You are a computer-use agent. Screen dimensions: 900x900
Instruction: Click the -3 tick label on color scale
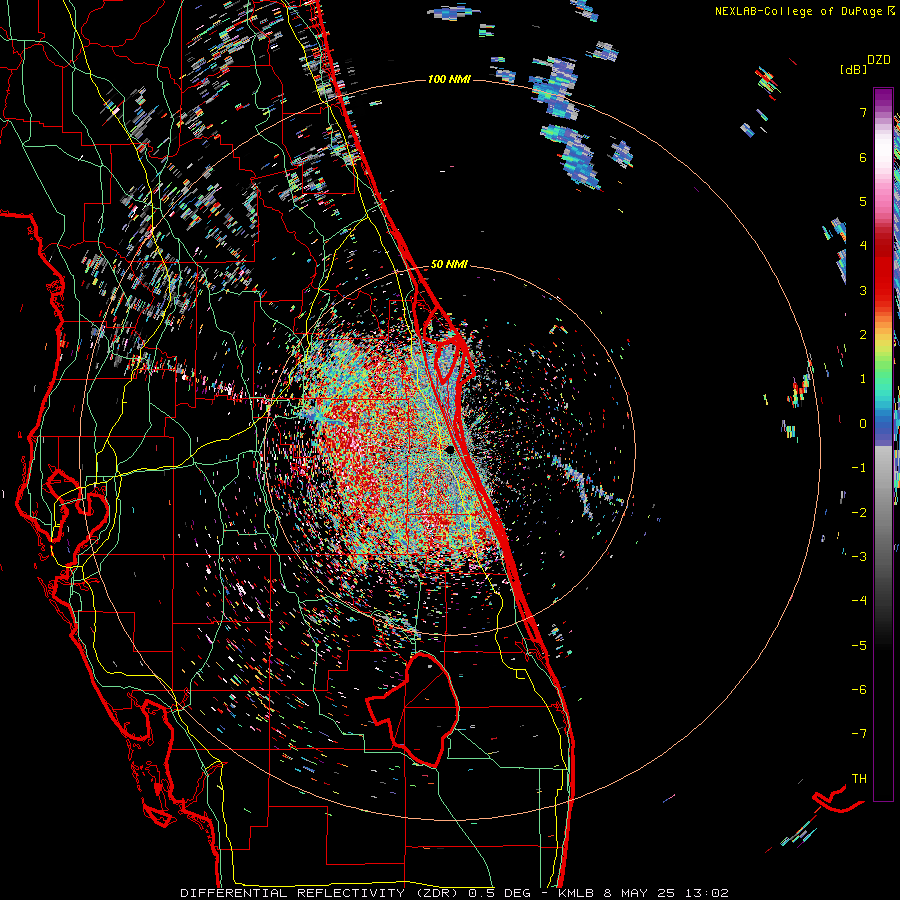tap(859, 557)
